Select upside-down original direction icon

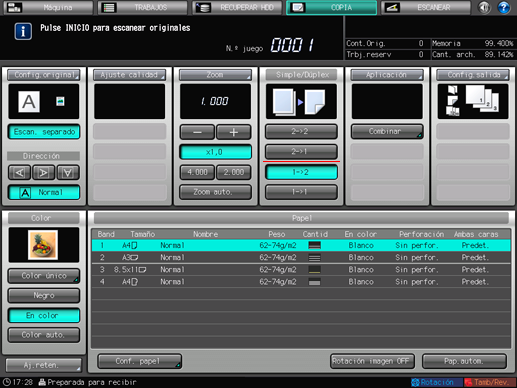coord(68,173)
